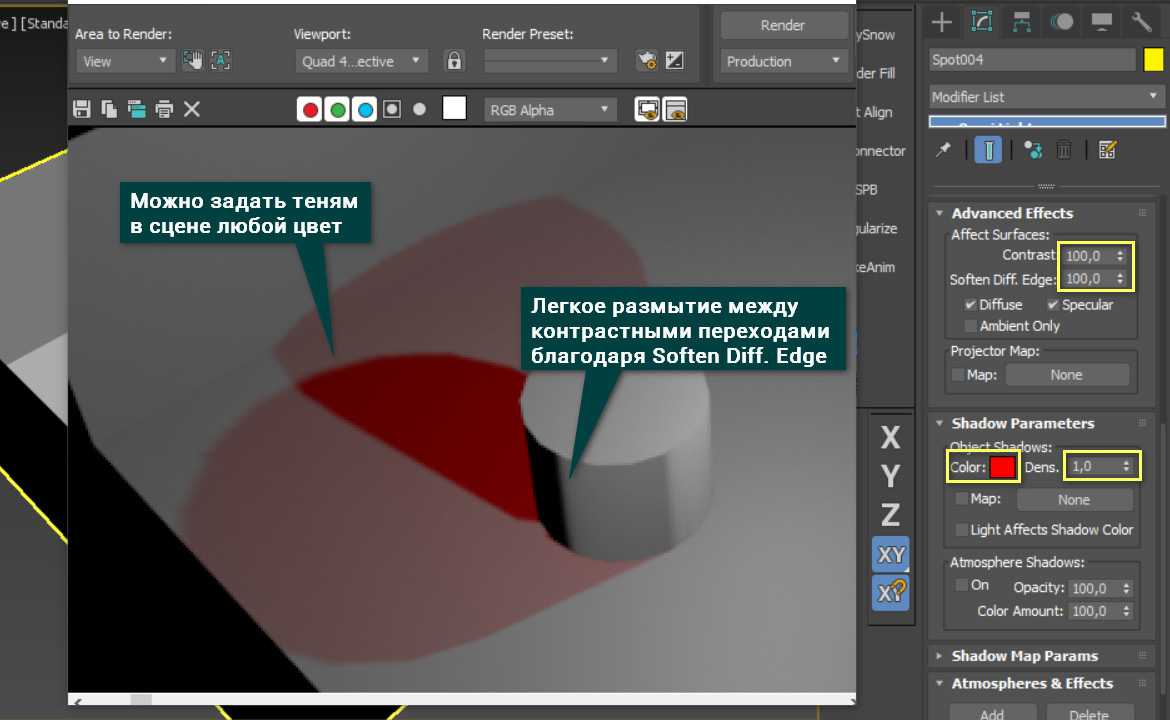
Task: Open the Utilities wrench panel
Action: click(1141, 21)
